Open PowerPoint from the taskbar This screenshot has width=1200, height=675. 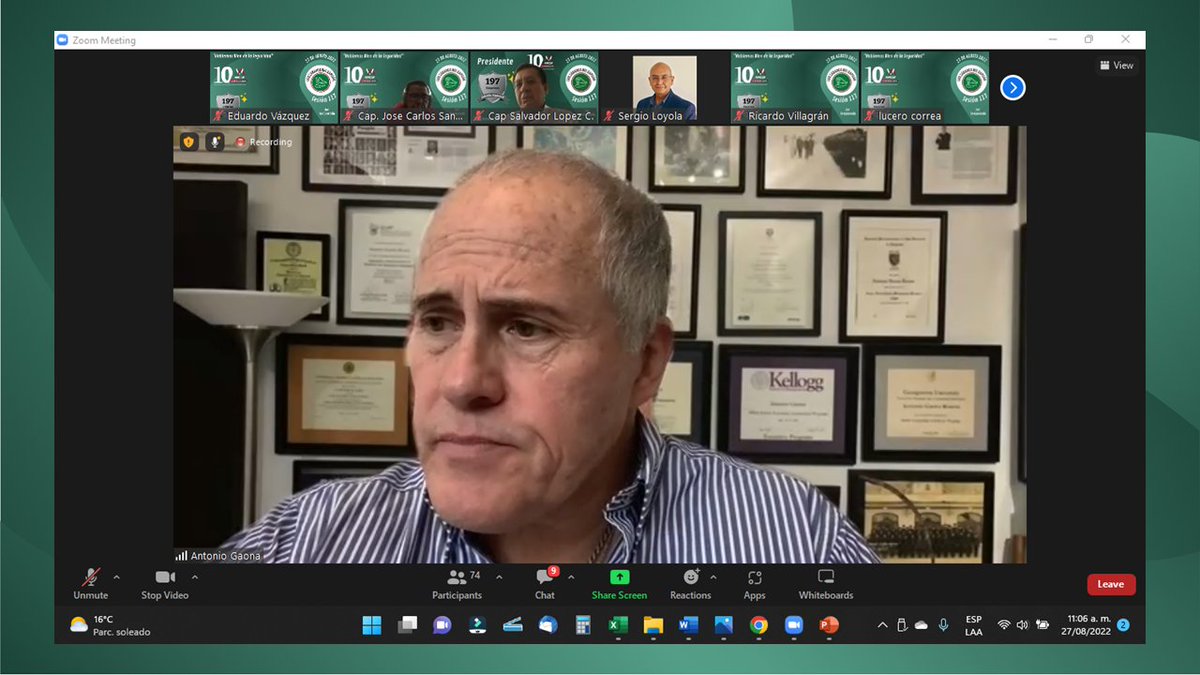click(x=829, y=625)
